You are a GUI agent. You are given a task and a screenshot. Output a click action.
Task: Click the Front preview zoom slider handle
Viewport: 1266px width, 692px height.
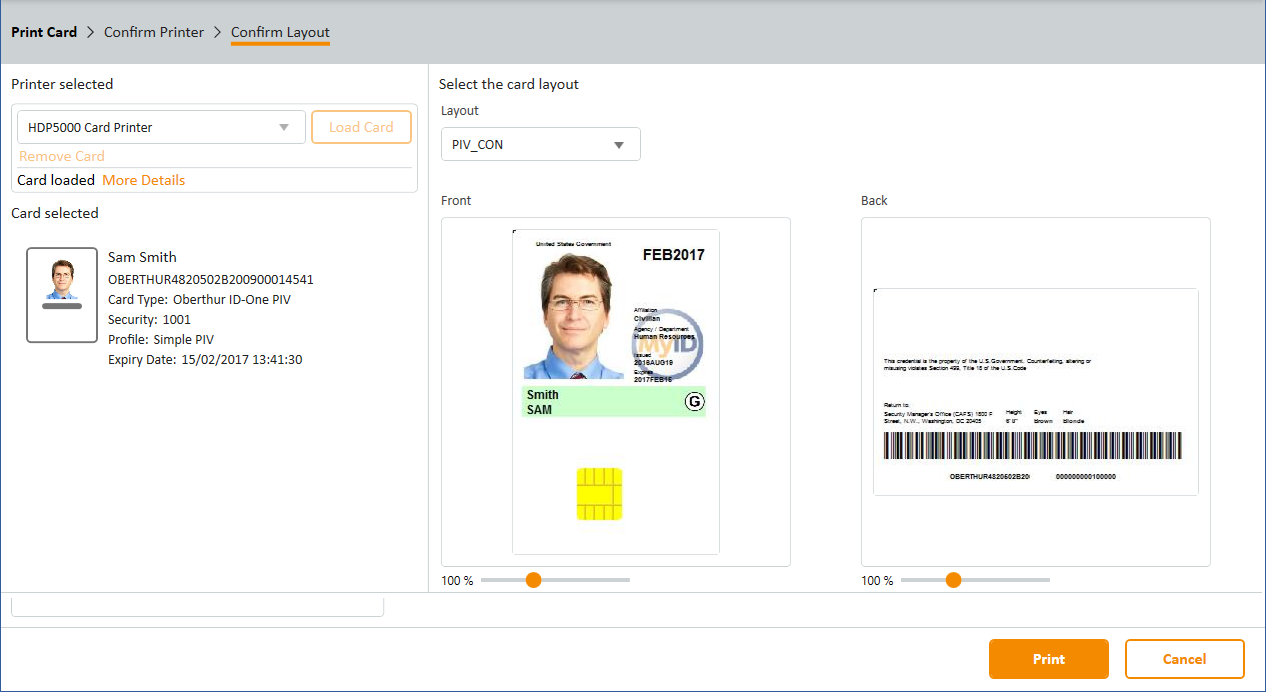(533, 580)
